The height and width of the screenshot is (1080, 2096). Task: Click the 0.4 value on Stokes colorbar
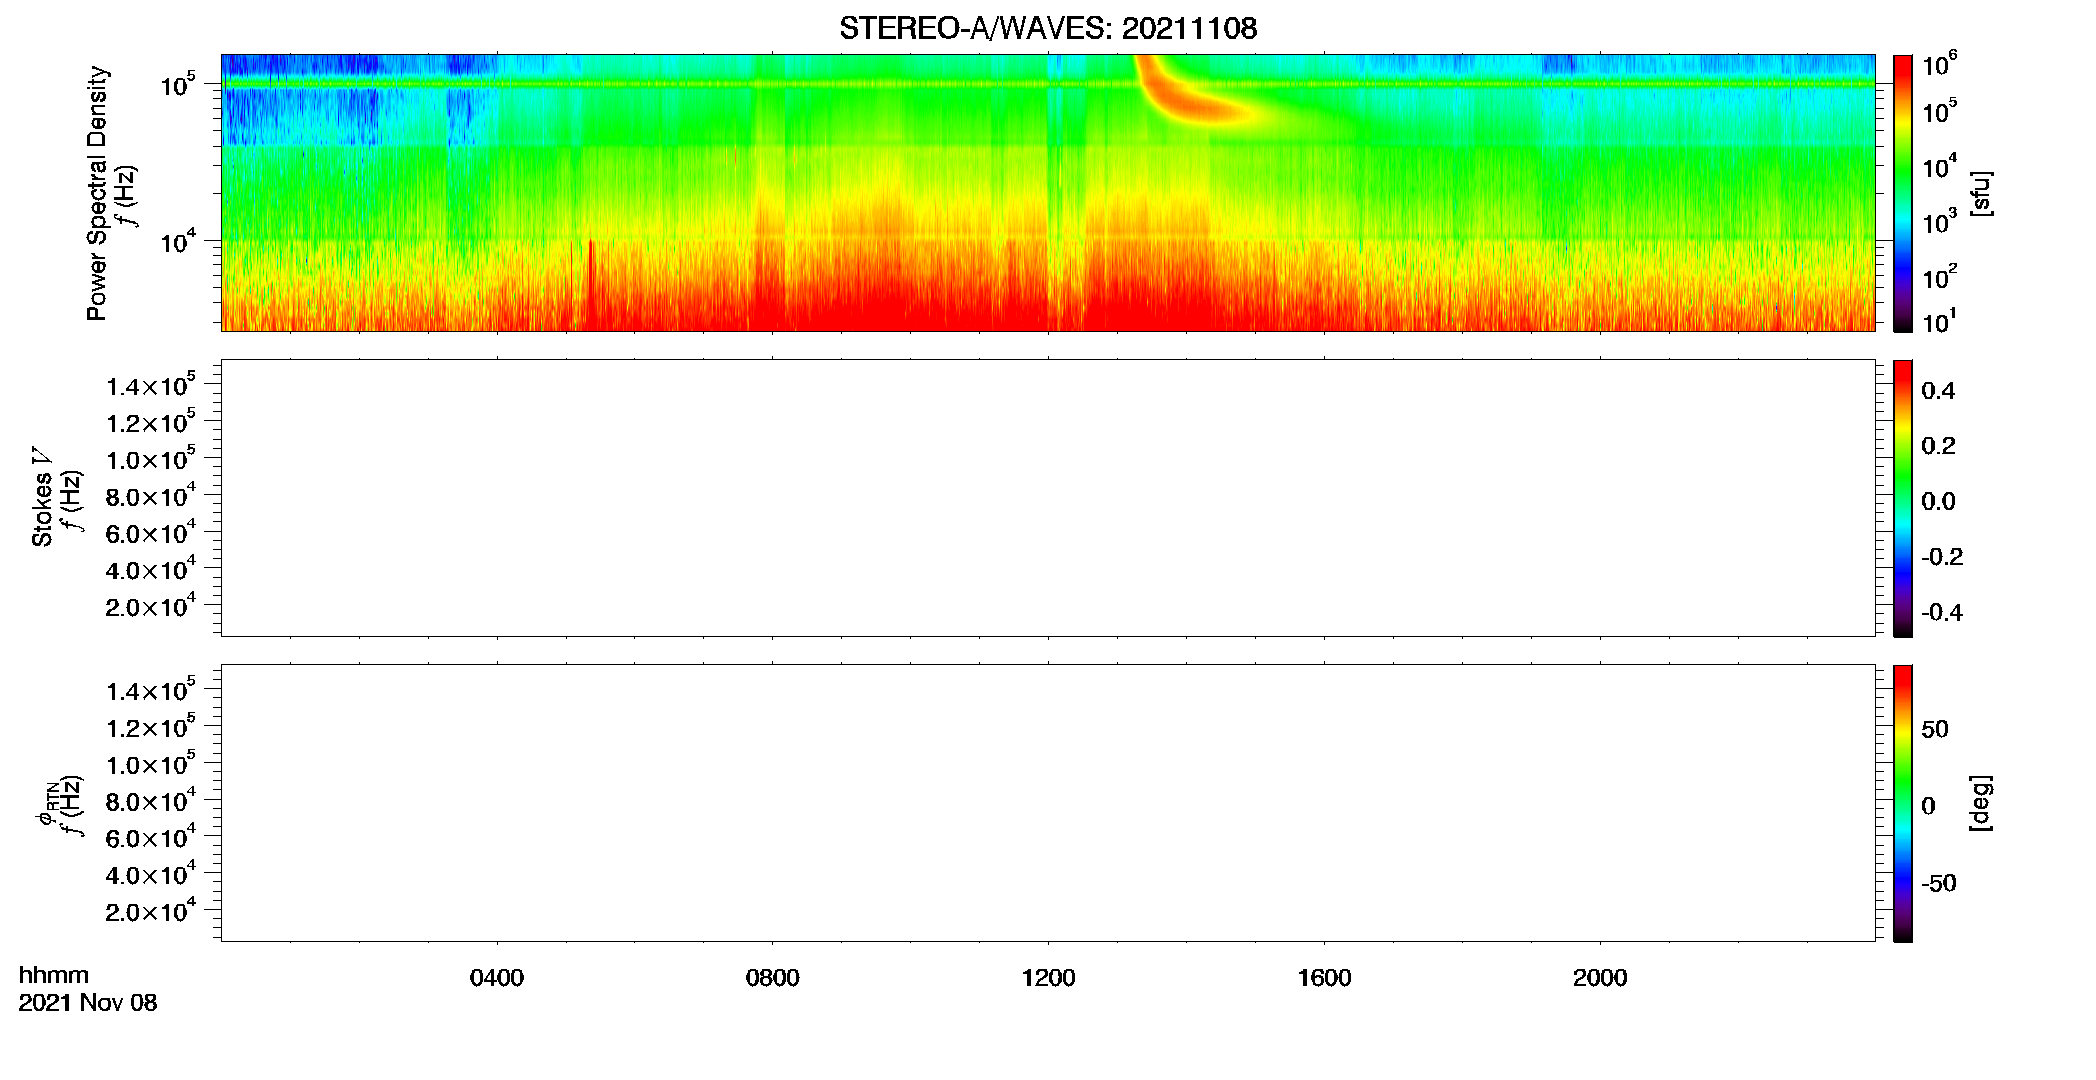tap(1938, 391)
